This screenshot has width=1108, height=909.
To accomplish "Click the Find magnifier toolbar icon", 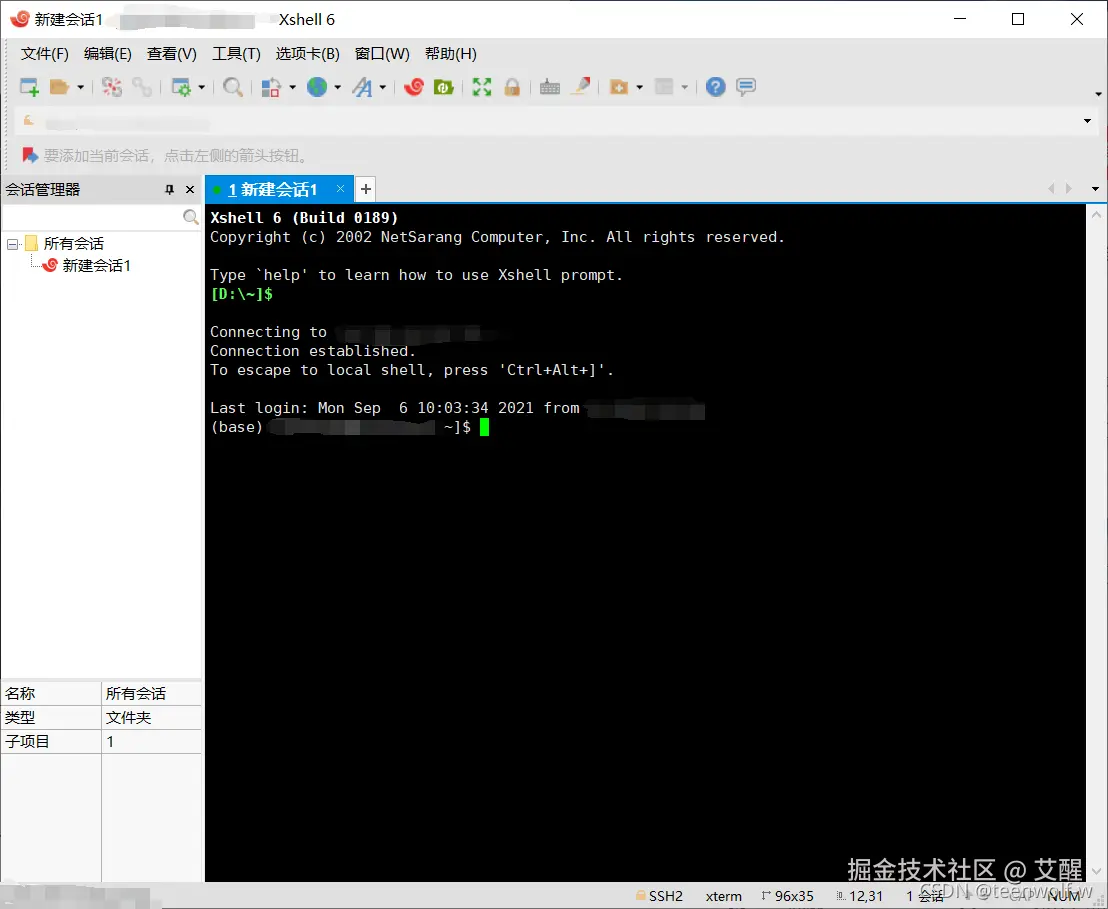I will click(232, 87).
